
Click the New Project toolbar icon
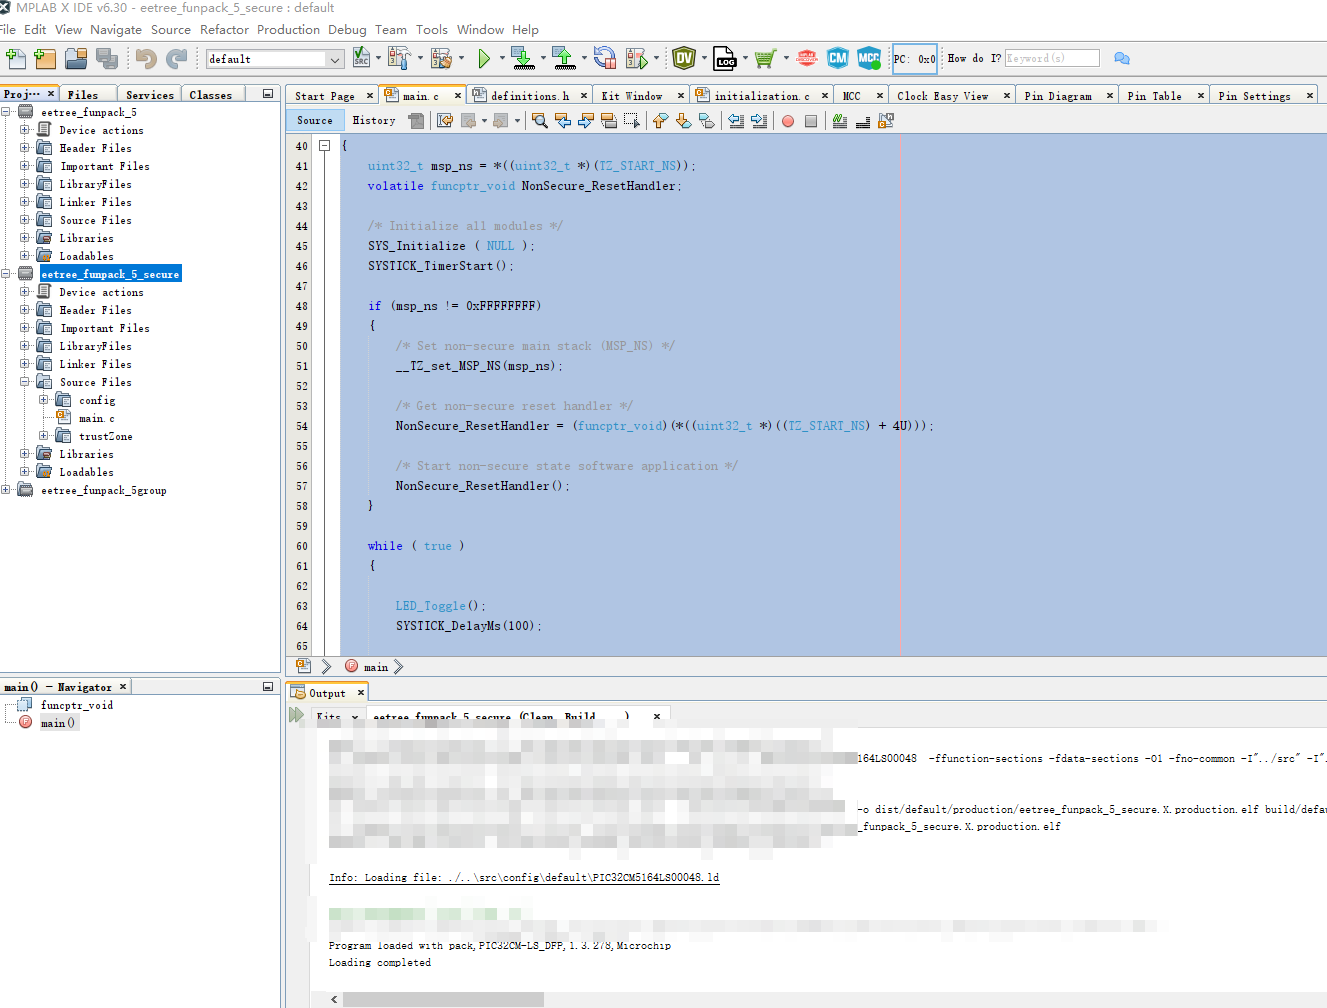[x=45, y=59]
